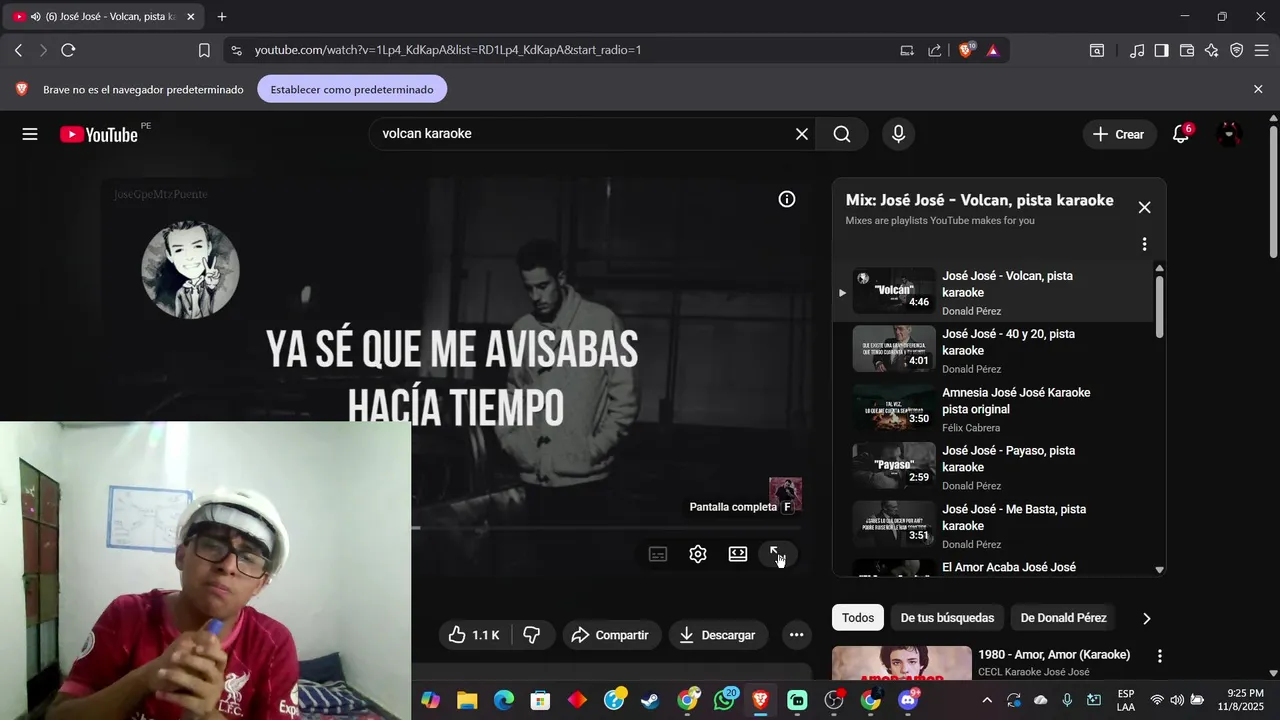Toggle subtitles button in player

(x=658, y=554)
